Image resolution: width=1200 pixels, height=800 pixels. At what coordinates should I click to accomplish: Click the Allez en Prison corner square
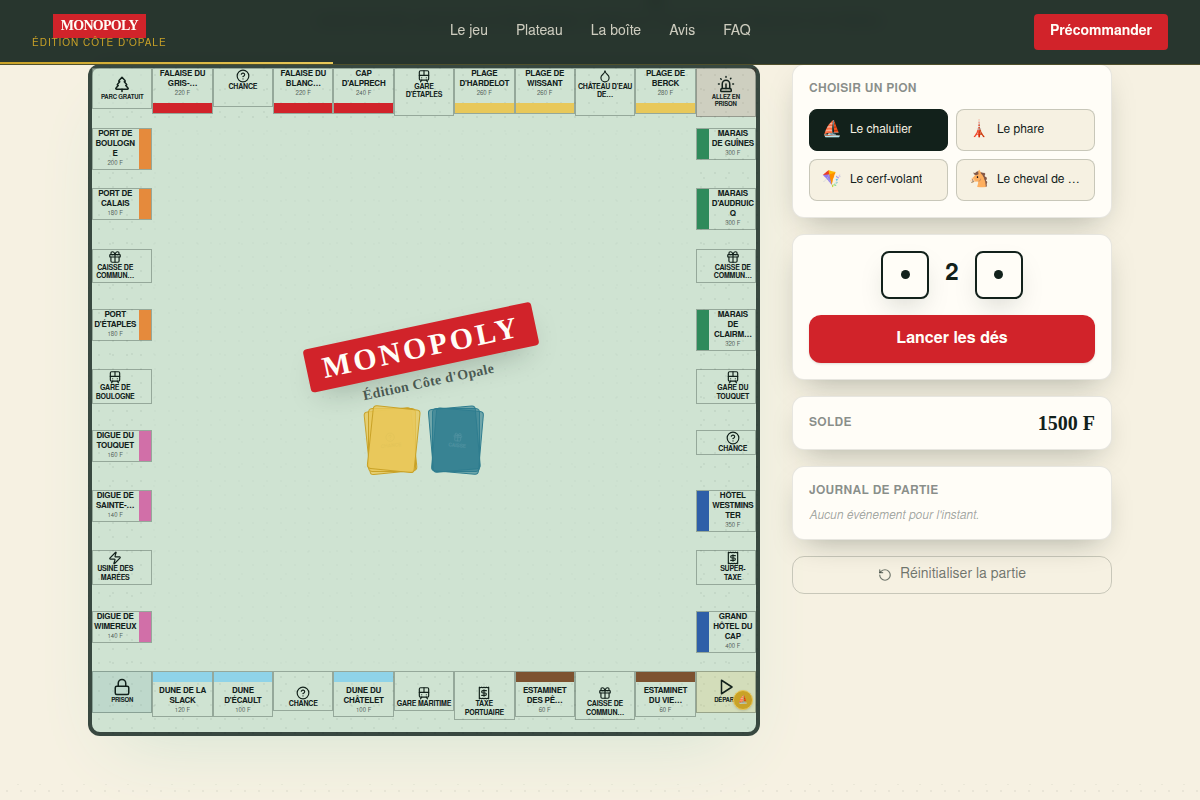coord(726,91)
